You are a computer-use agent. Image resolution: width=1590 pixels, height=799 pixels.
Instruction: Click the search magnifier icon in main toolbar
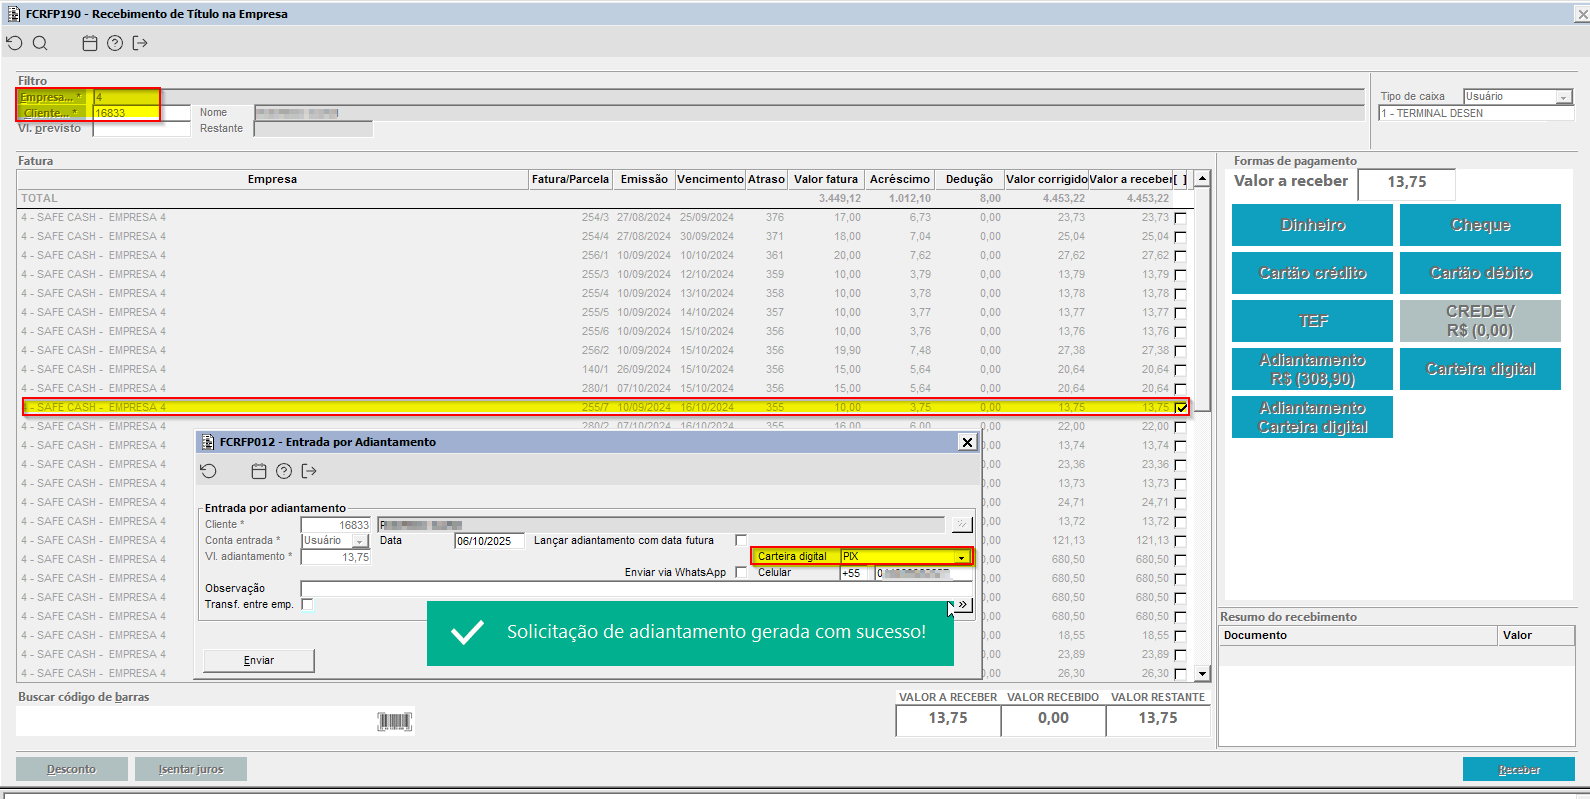(x=40, y=43)
